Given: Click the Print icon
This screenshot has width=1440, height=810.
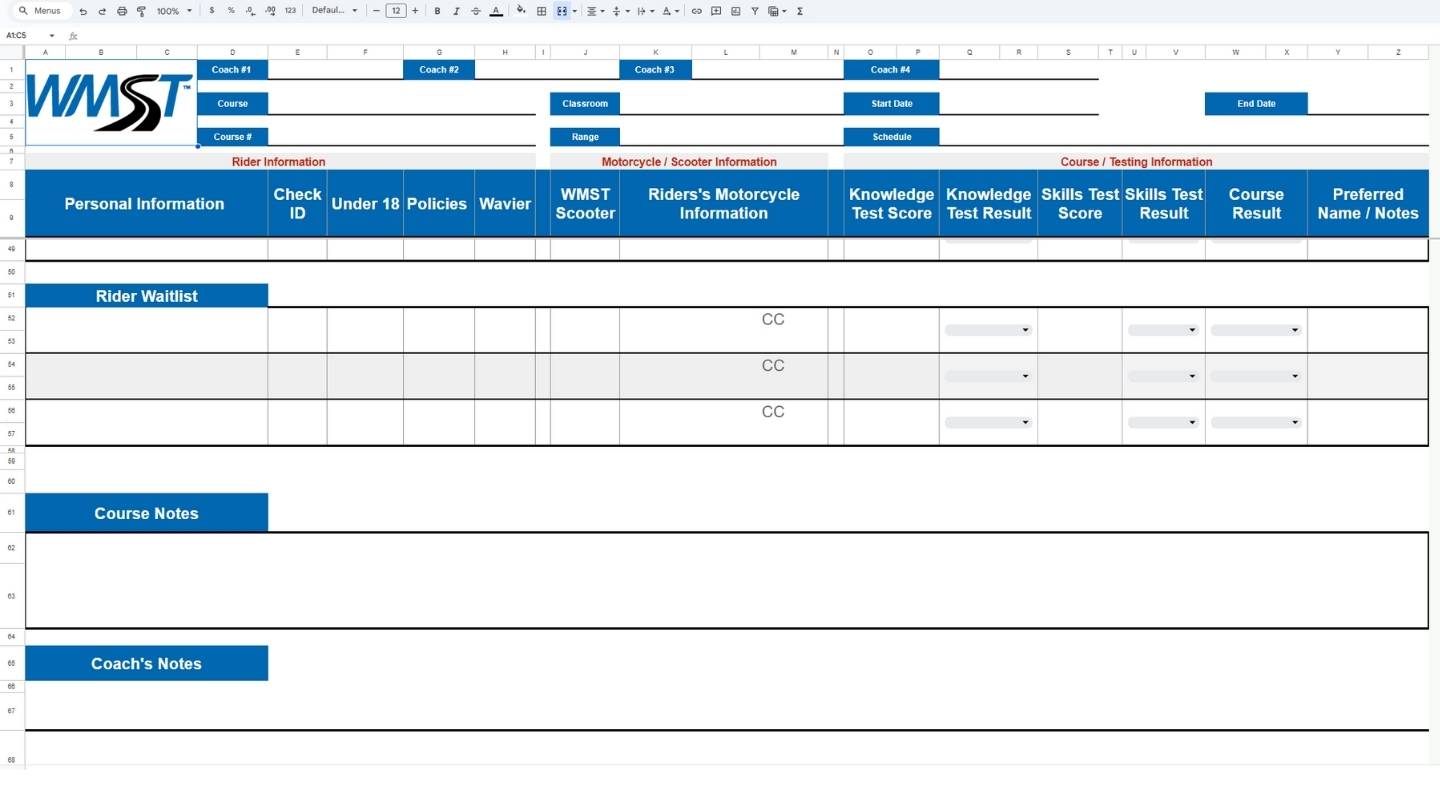Looking at the screenshot, I should click(122, 11).
